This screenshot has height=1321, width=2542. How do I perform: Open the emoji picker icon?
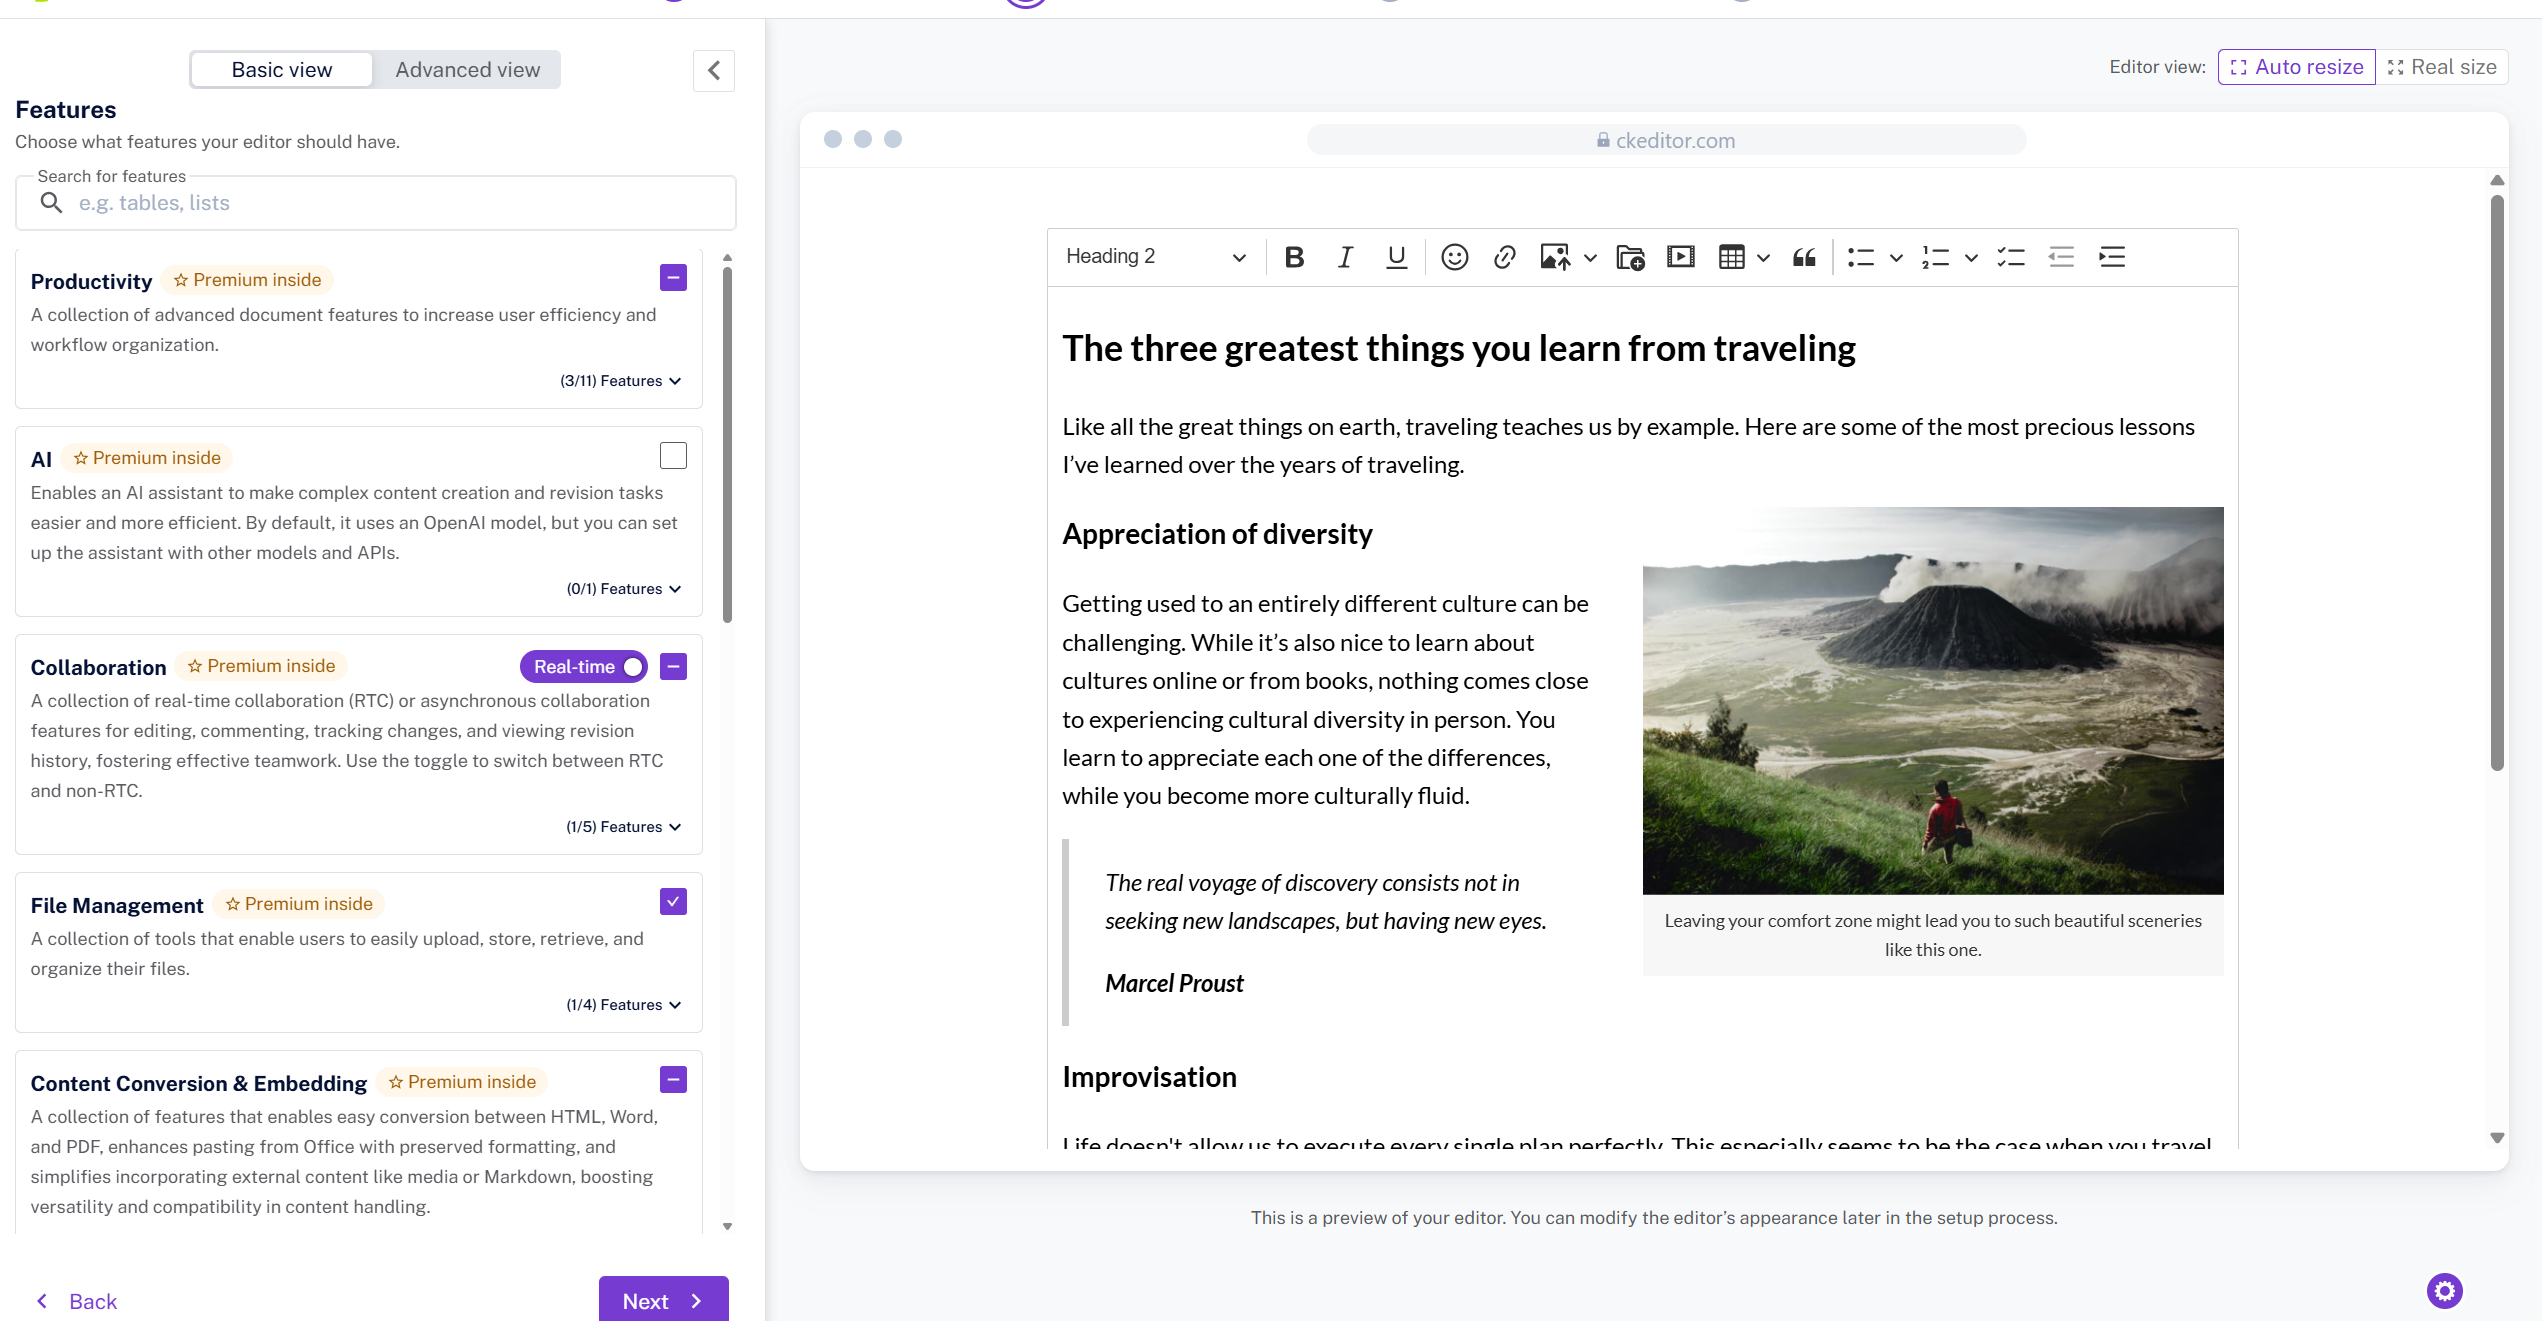coord(1454,257)
